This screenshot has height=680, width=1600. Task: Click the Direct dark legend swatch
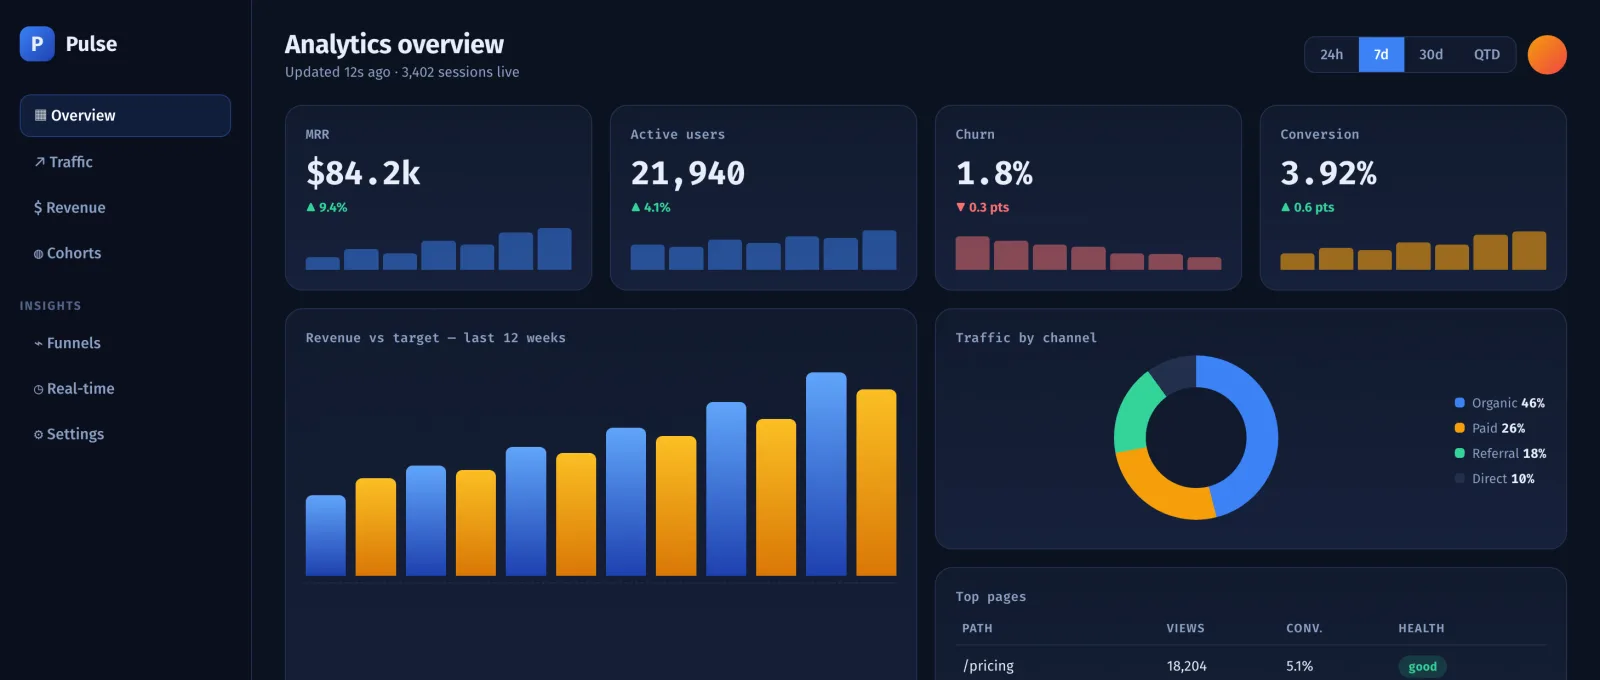coord(1460,479)
